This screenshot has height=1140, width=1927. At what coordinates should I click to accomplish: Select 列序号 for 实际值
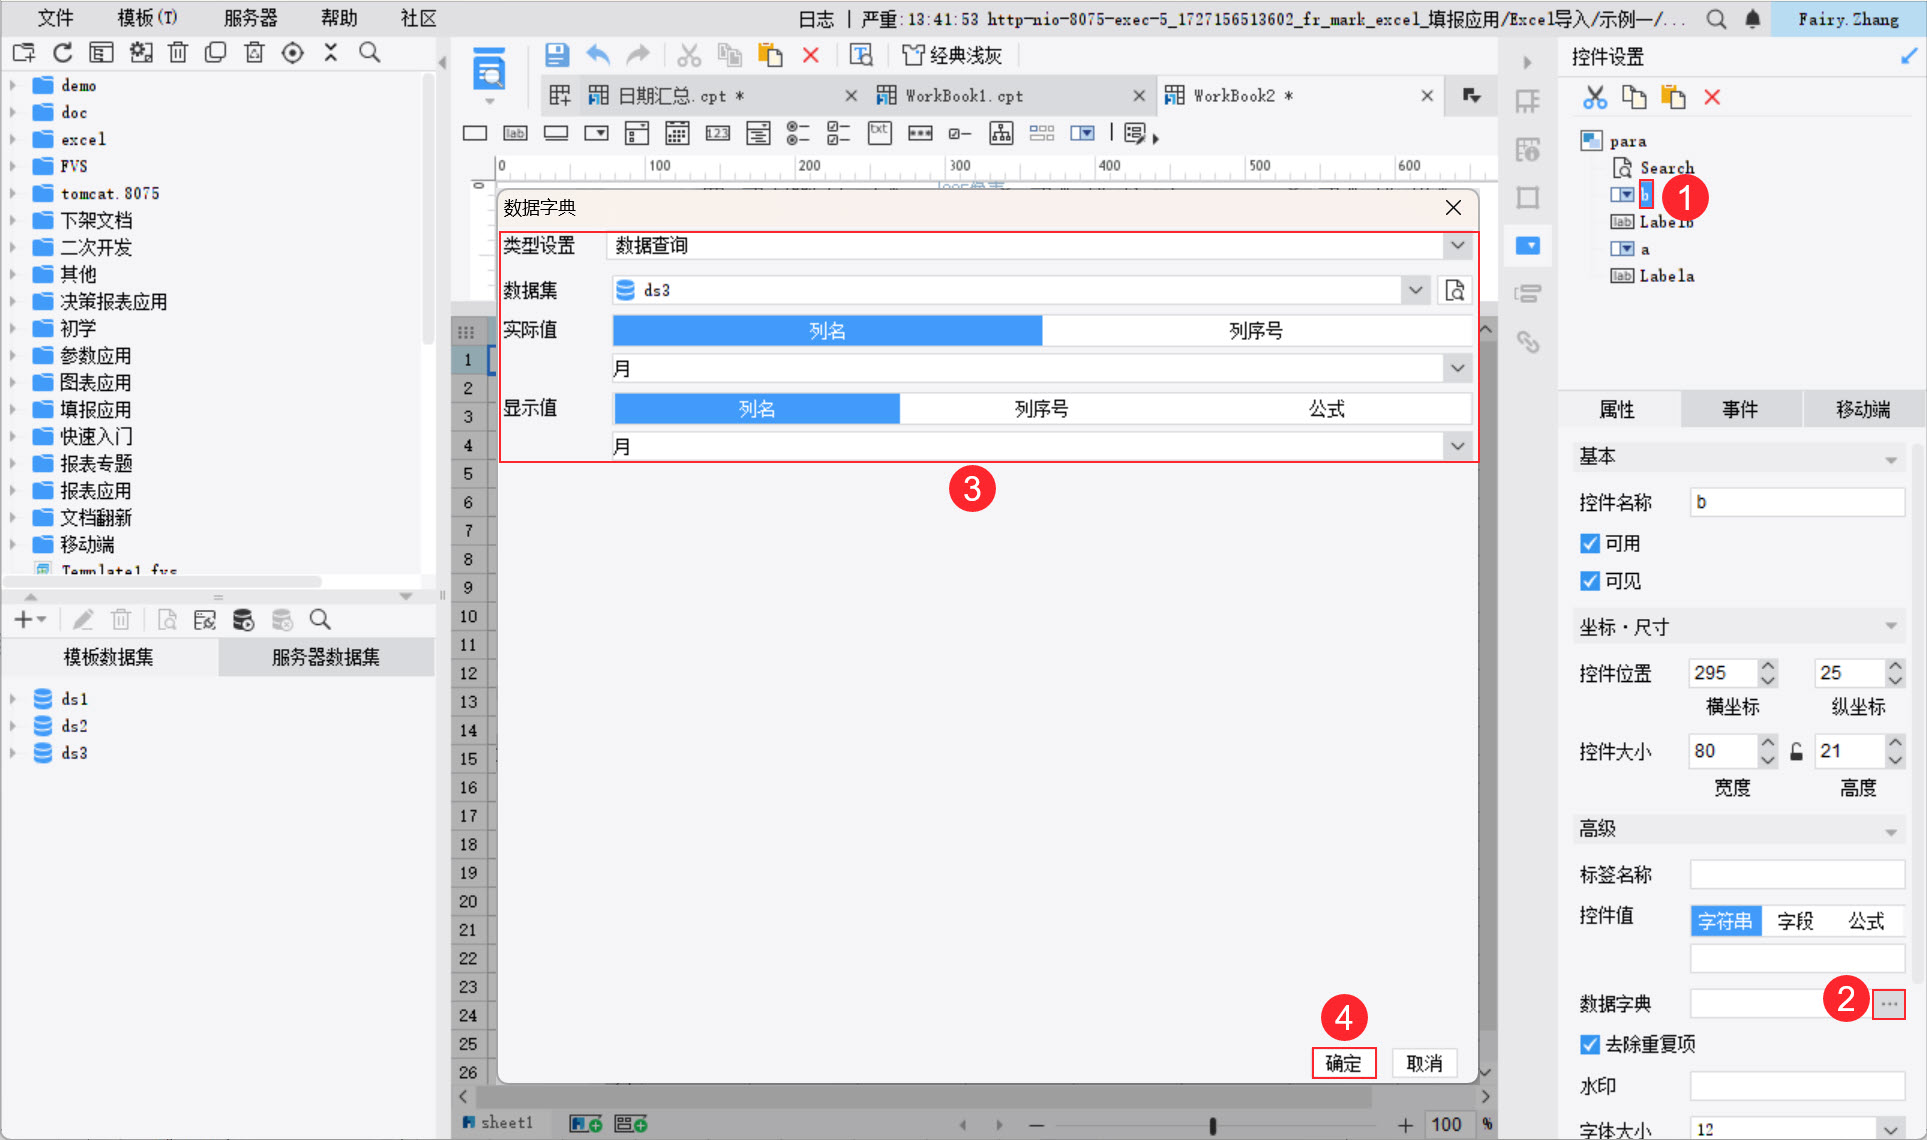[1256, 331]
